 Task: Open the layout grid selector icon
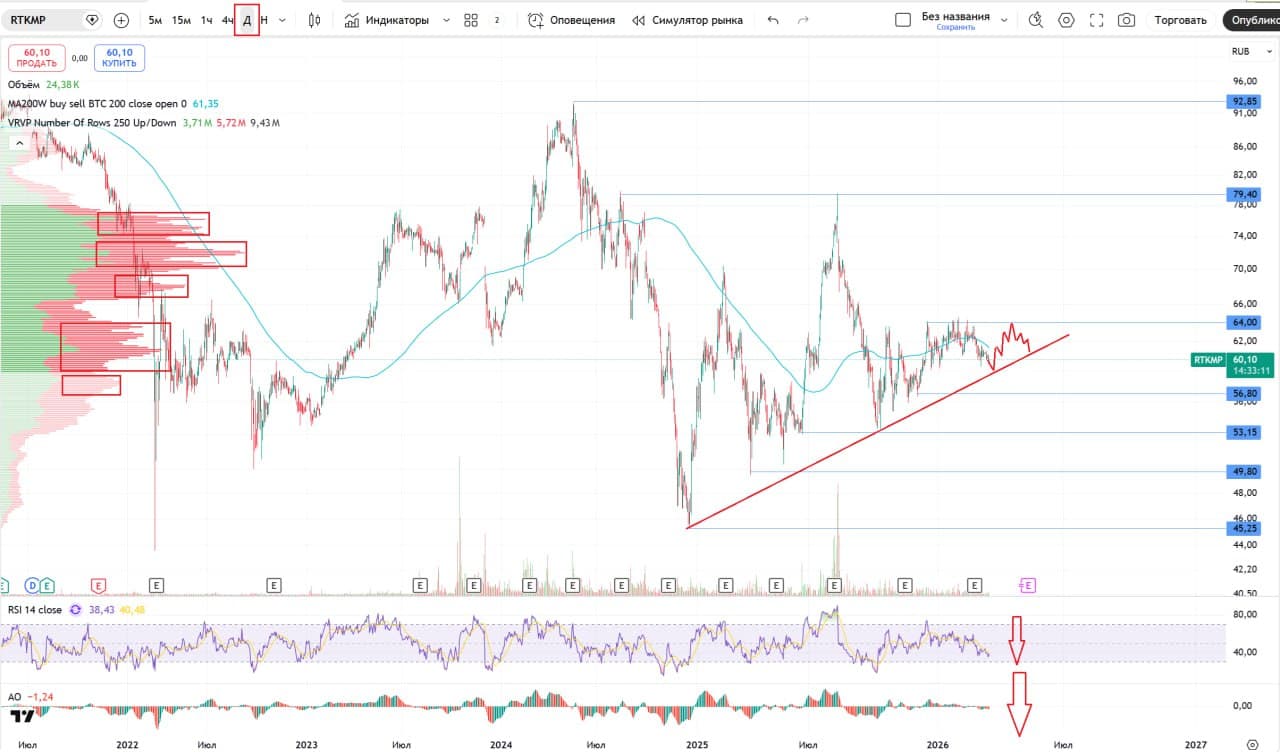coord(471,20)
